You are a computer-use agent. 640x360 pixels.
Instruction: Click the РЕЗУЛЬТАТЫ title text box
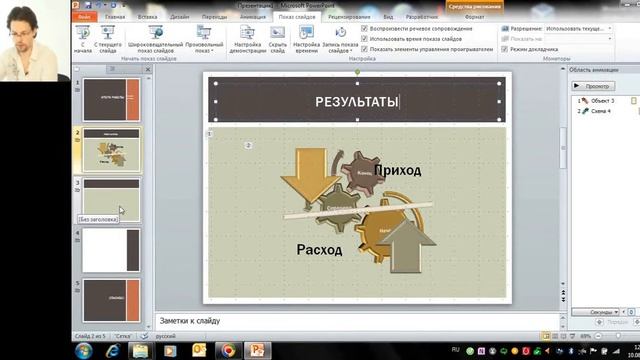pos(357,102)
